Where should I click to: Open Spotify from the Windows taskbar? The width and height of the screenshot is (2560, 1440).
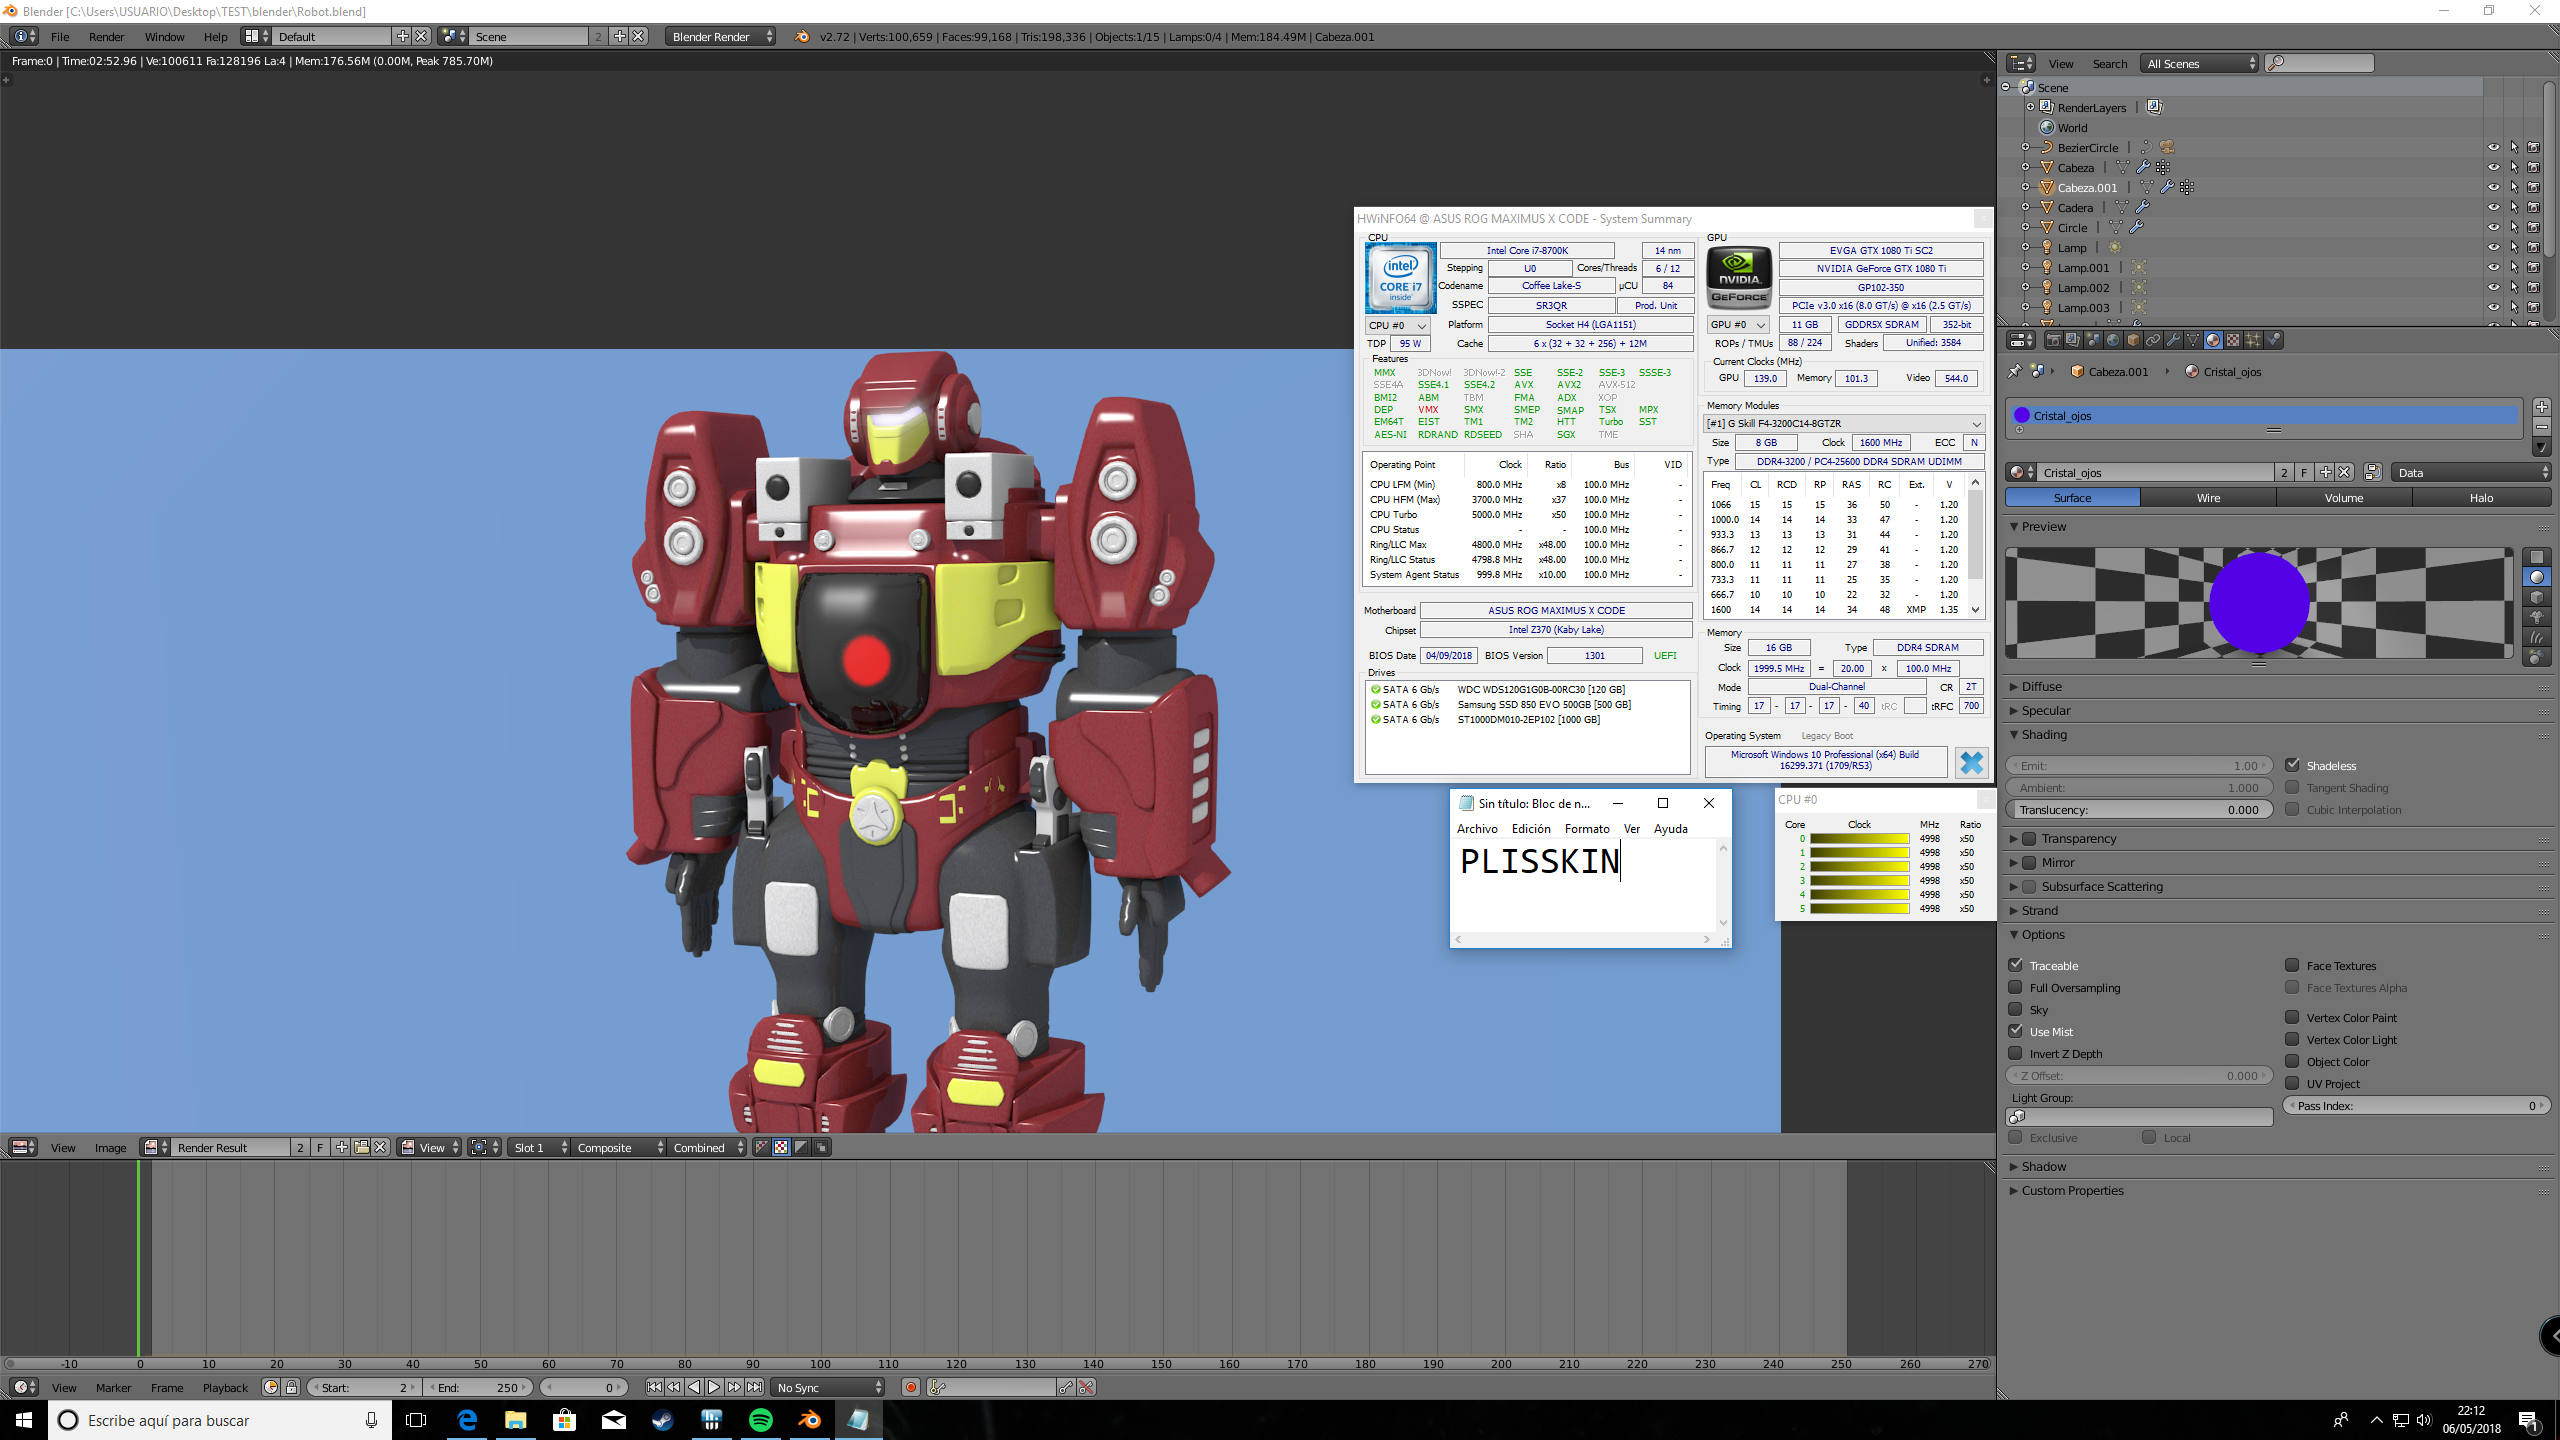click(761, 1419)
